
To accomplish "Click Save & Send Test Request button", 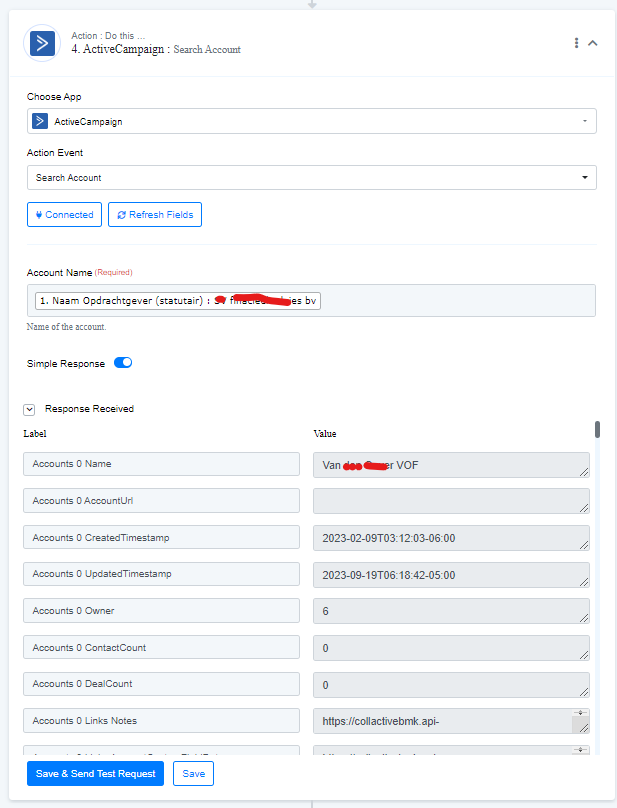I will click(95, 773).
